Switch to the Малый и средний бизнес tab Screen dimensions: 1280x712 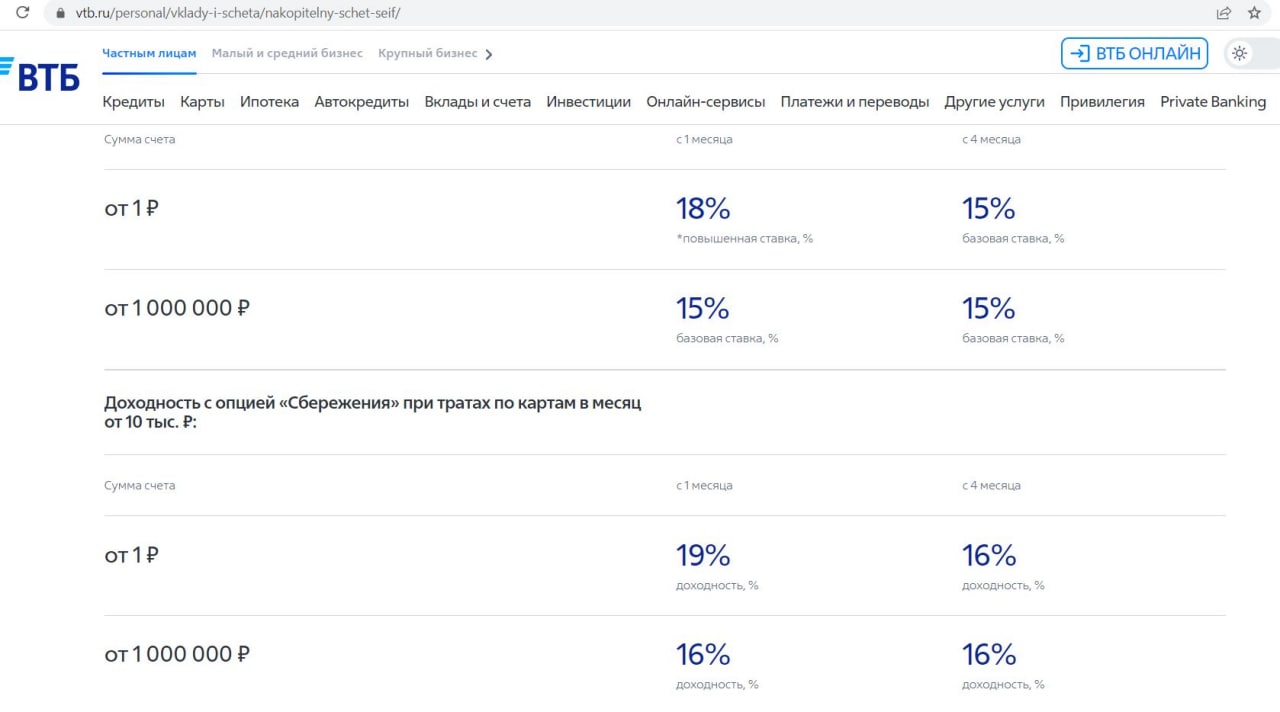click(287, 54)
